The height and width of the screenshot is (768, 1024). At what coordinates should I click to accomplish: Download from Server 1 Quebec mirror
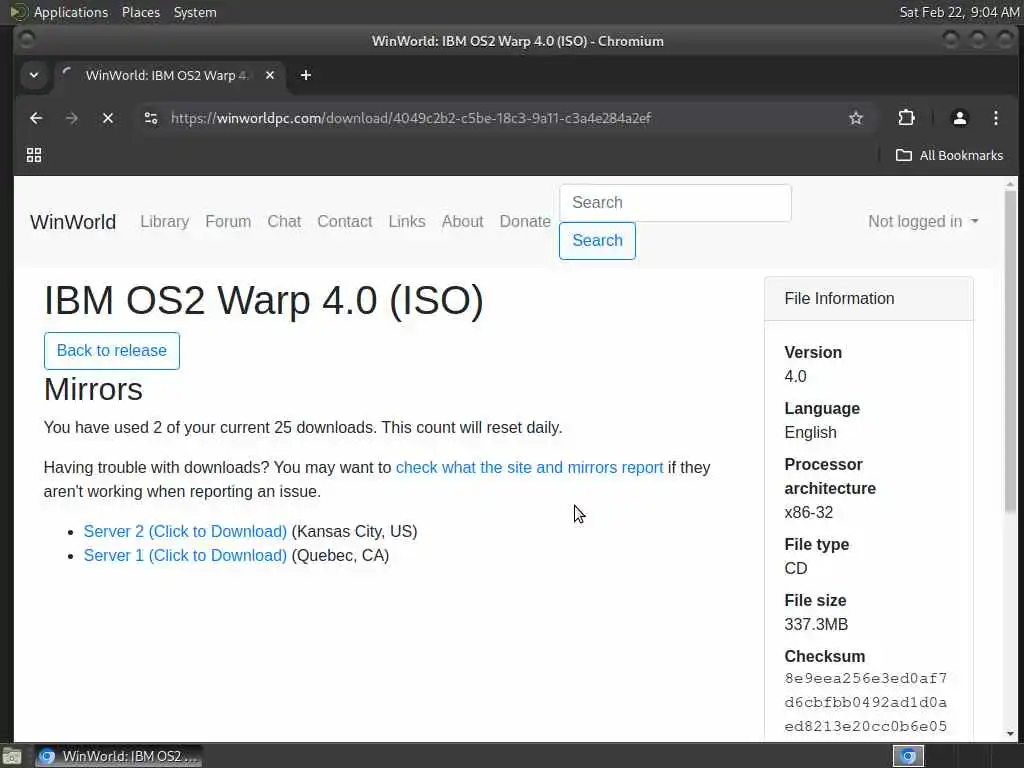pyautogui.click(x=185, y=555)
